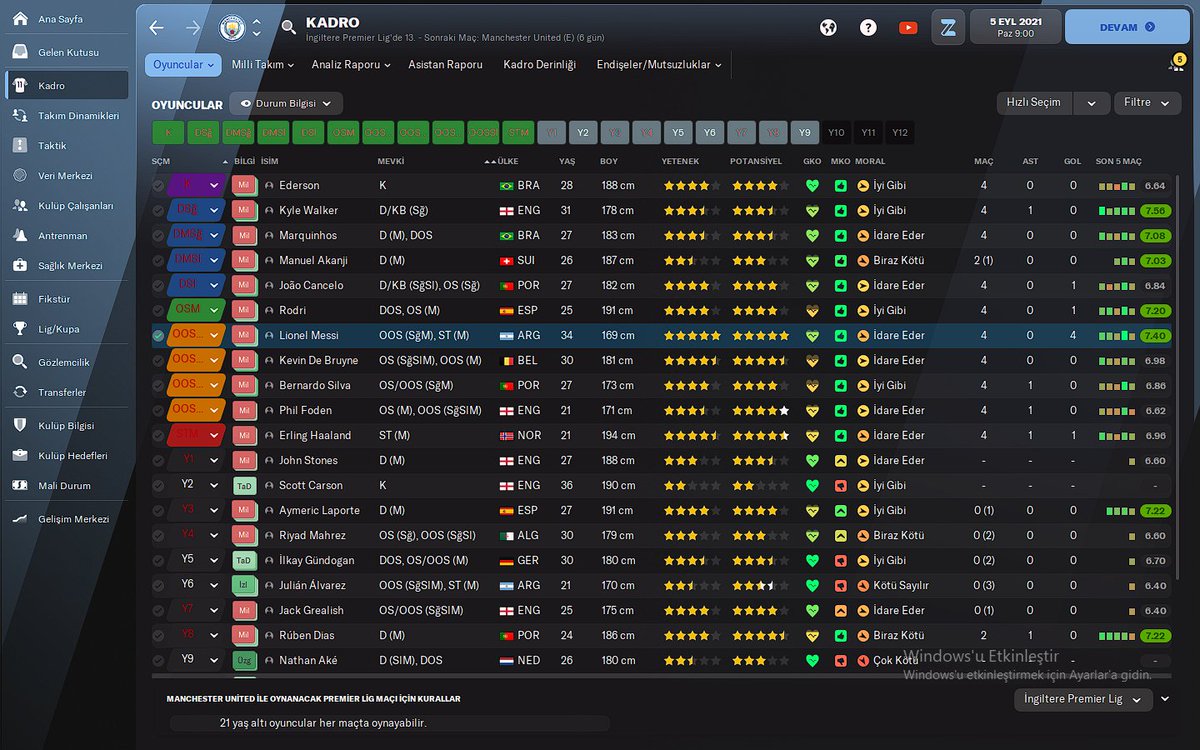
Task: Untick the checkbox for Lionel Messi
Action: (x=158, y=336)
